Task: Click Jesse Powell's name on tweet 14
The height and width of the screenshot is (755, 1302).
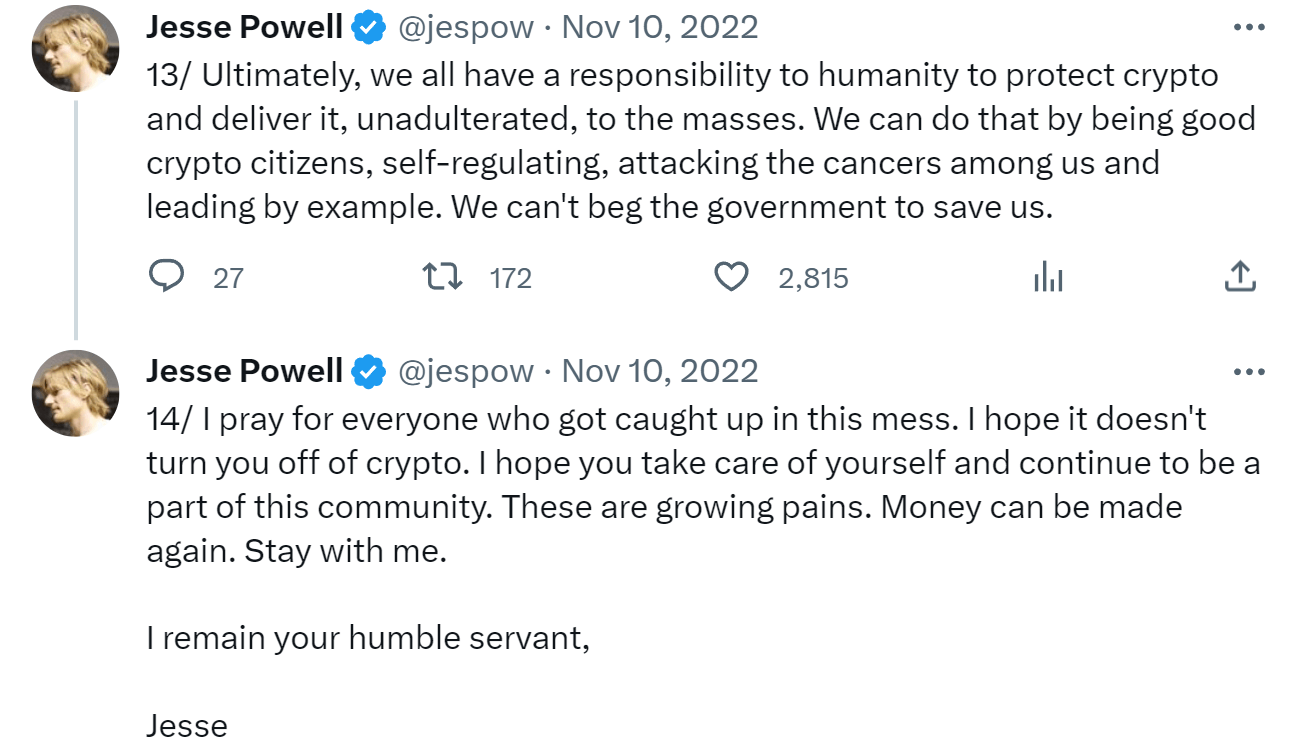Action: pos(244,370)
